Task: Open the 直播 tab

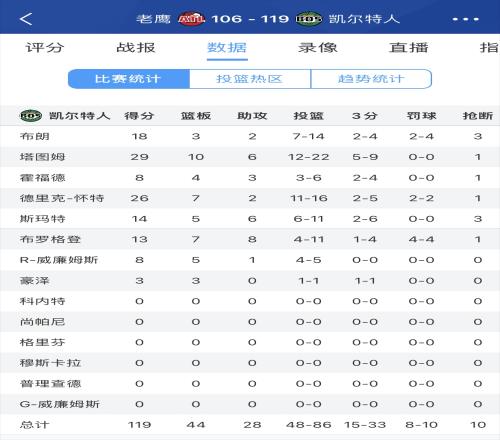Action: [409, 47]
